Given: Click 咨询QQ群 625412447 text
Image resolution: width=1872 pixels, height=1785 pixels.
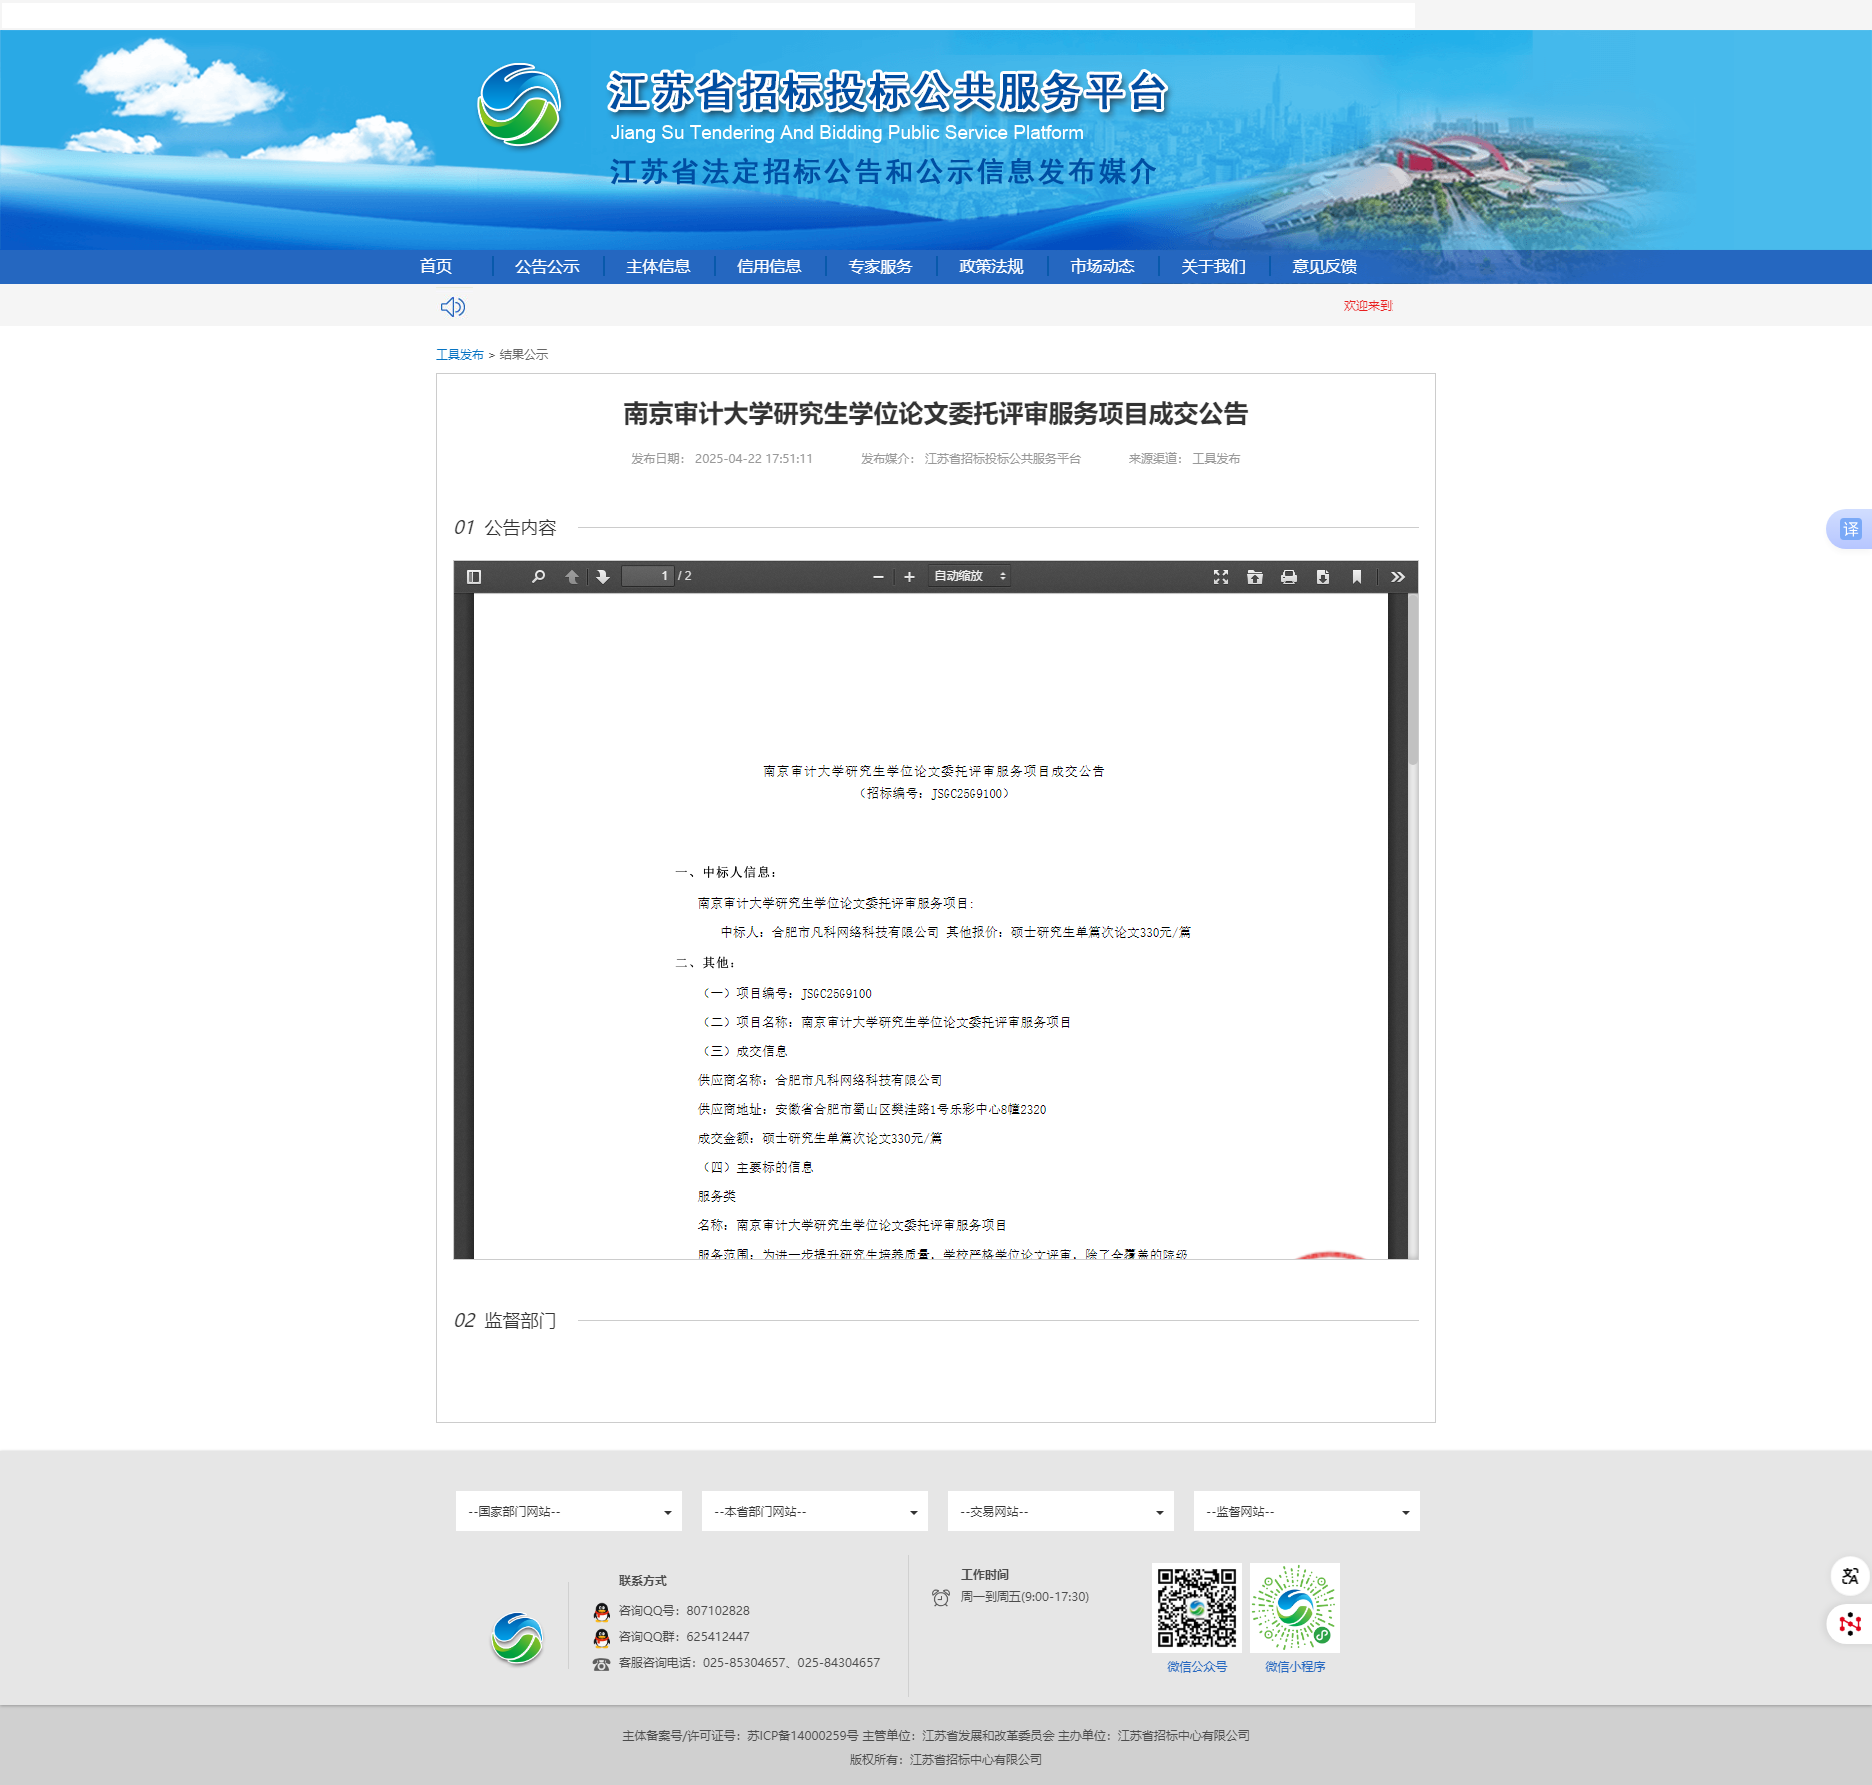Looking at the screenshot, I should 684,1637.
